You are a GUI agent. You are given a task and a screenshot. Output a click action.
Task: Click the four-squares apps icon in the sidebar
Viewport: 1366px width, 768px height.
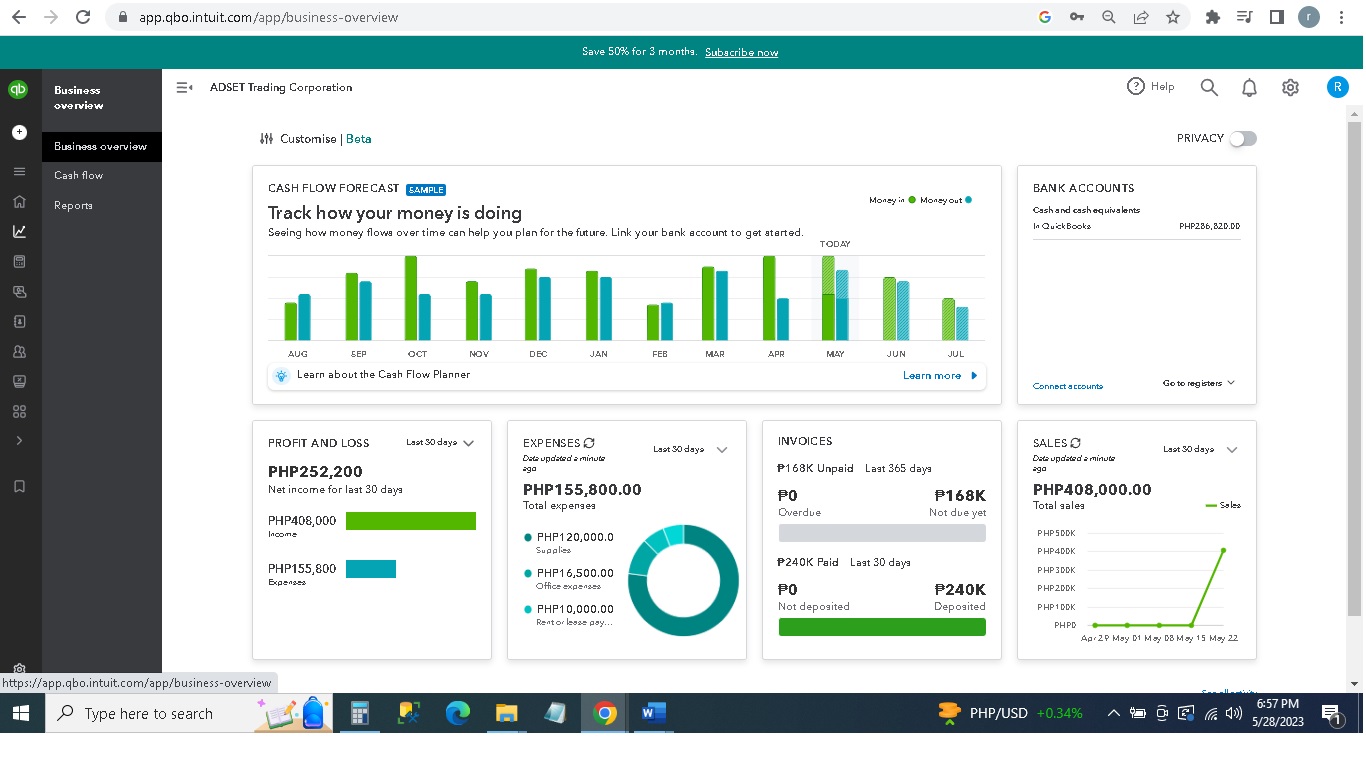tap(19, 411)
